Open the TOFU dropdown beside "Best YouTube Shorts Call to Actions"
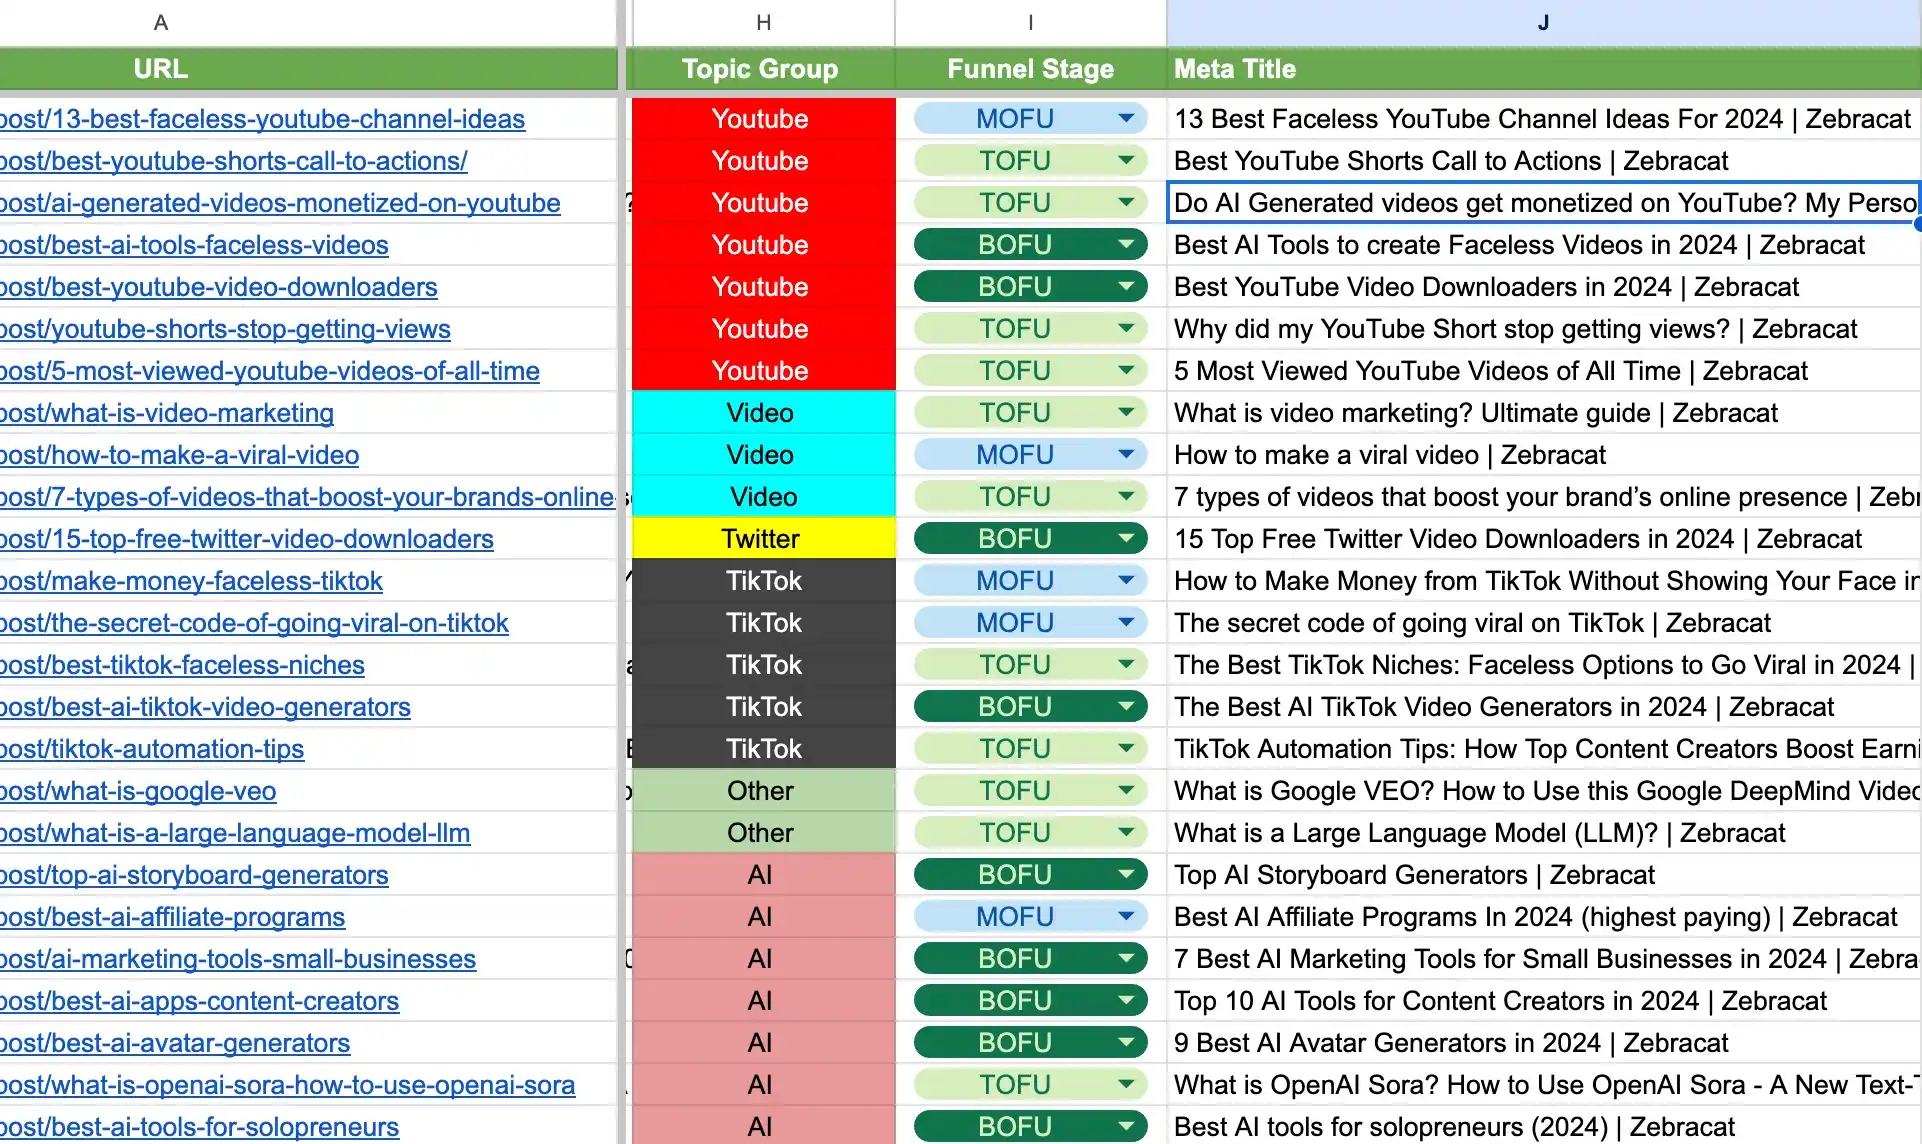This screenshot has height=1144, width=1922. coord(1126,160)
